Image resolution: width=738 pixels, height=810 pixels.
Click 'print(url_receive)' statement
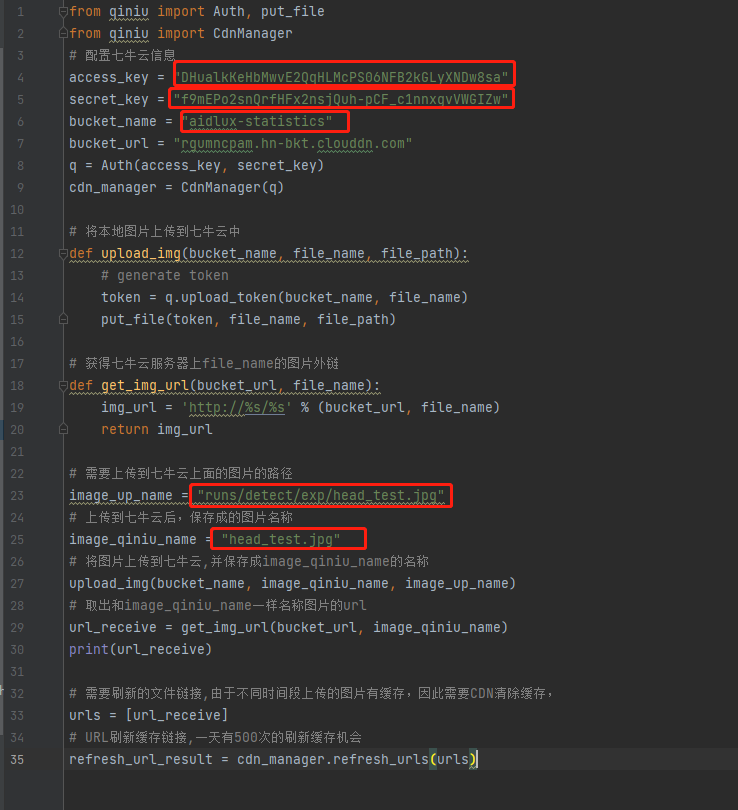tap(140, 649)
